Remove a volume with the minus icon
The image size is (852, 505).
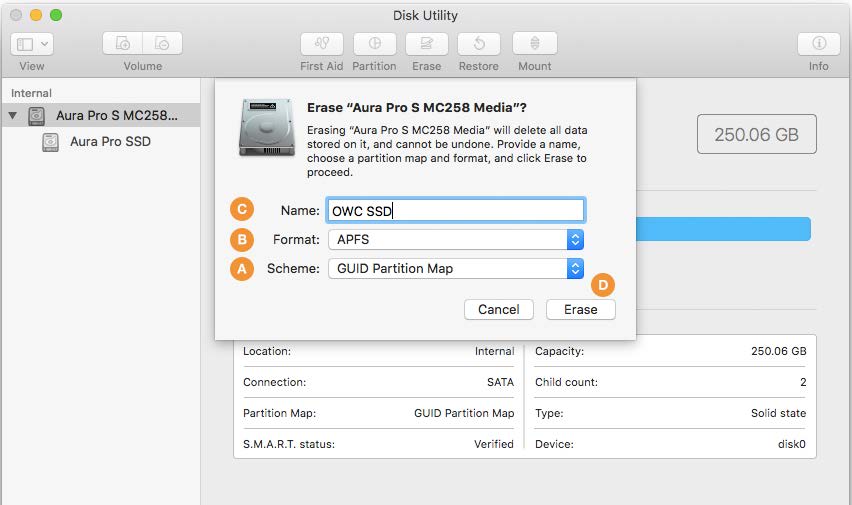tap(162, 43)
